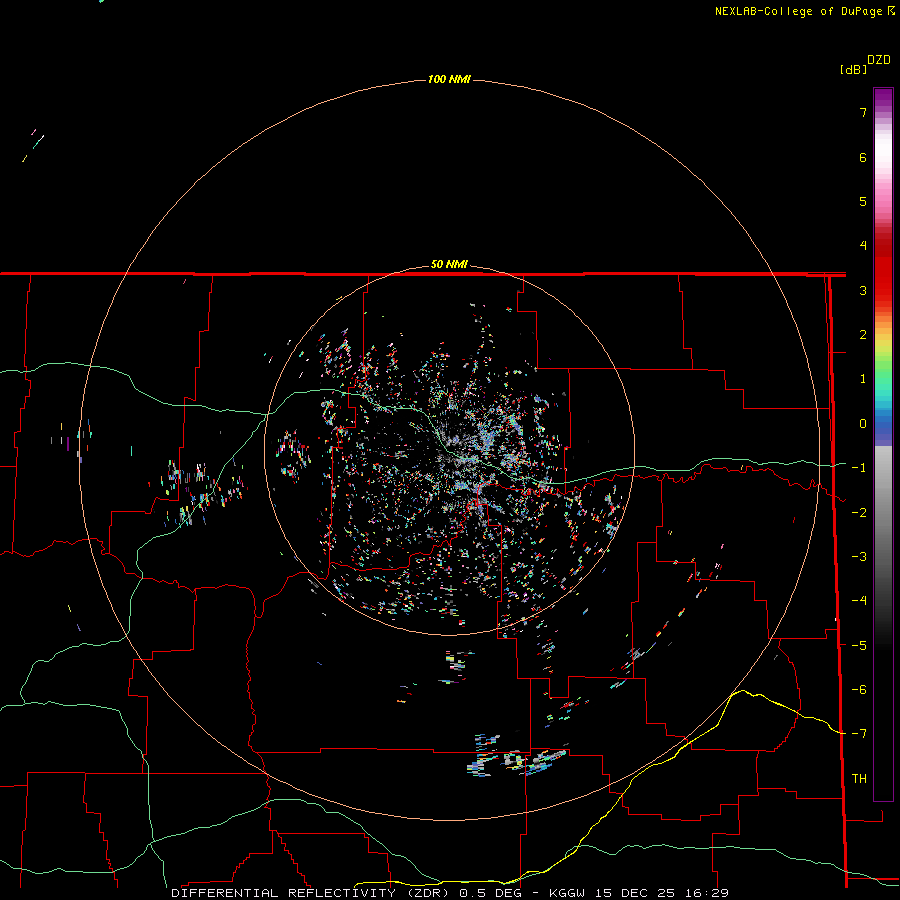
Task: Click the Differential Reflectivity KGGW caption
Action: [450, 893]
